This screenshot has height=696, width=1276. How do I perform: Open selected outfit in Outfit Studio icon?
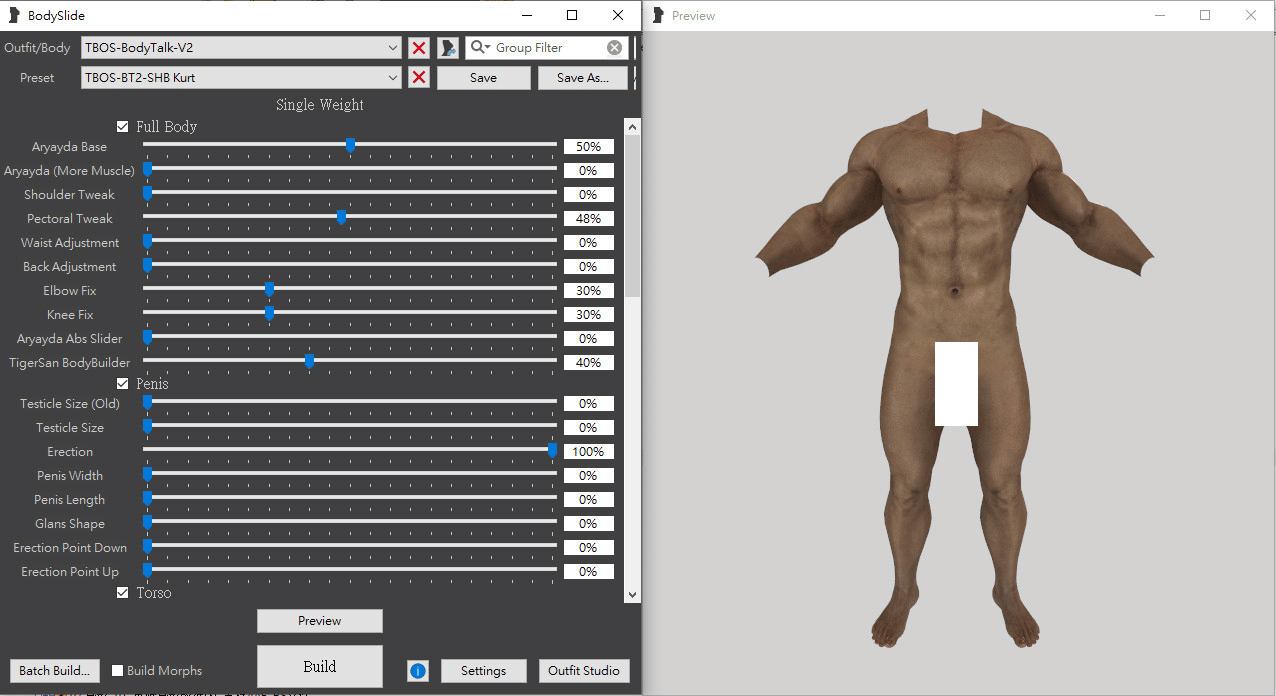(448, 47)
